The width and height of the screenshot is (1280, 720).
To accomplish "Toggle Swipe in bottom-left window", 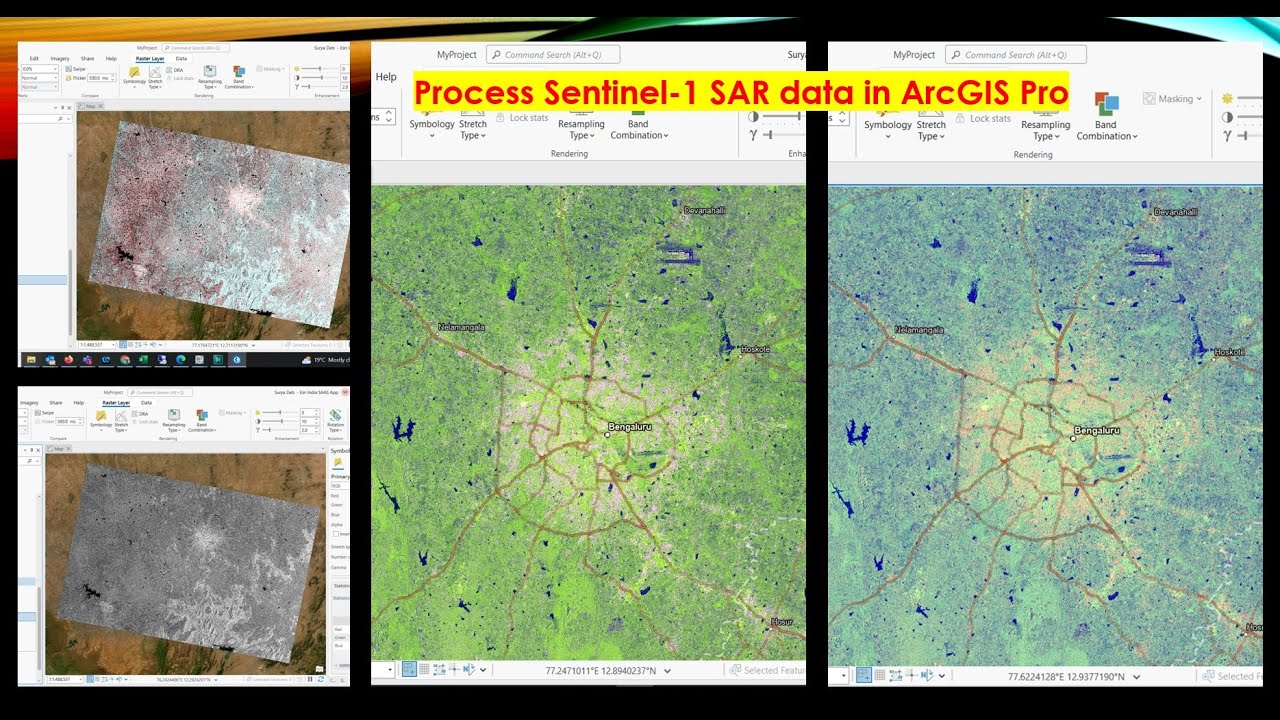I will pos(44,413).
